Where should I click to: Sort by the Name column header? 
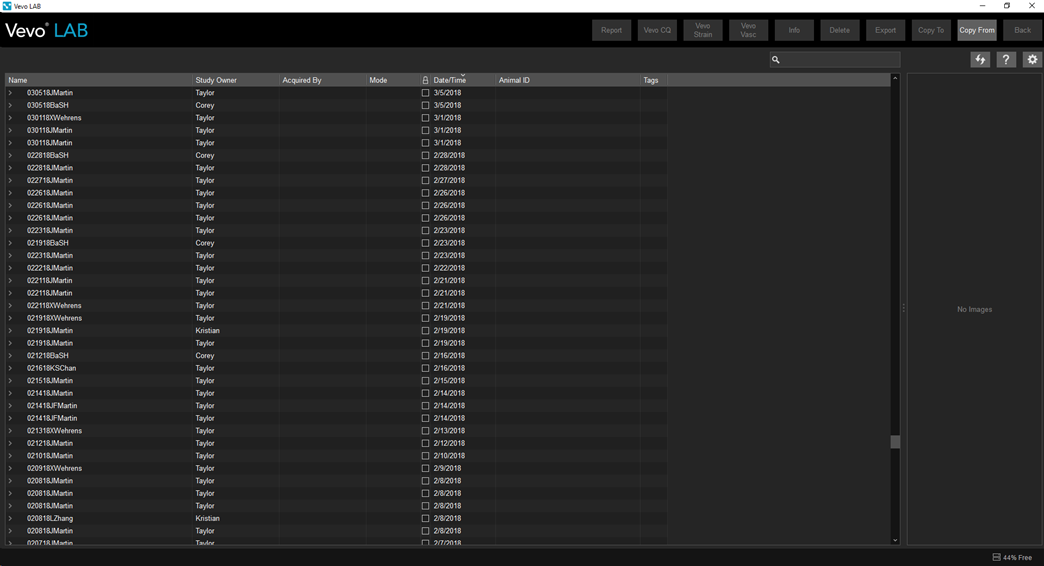99,80
